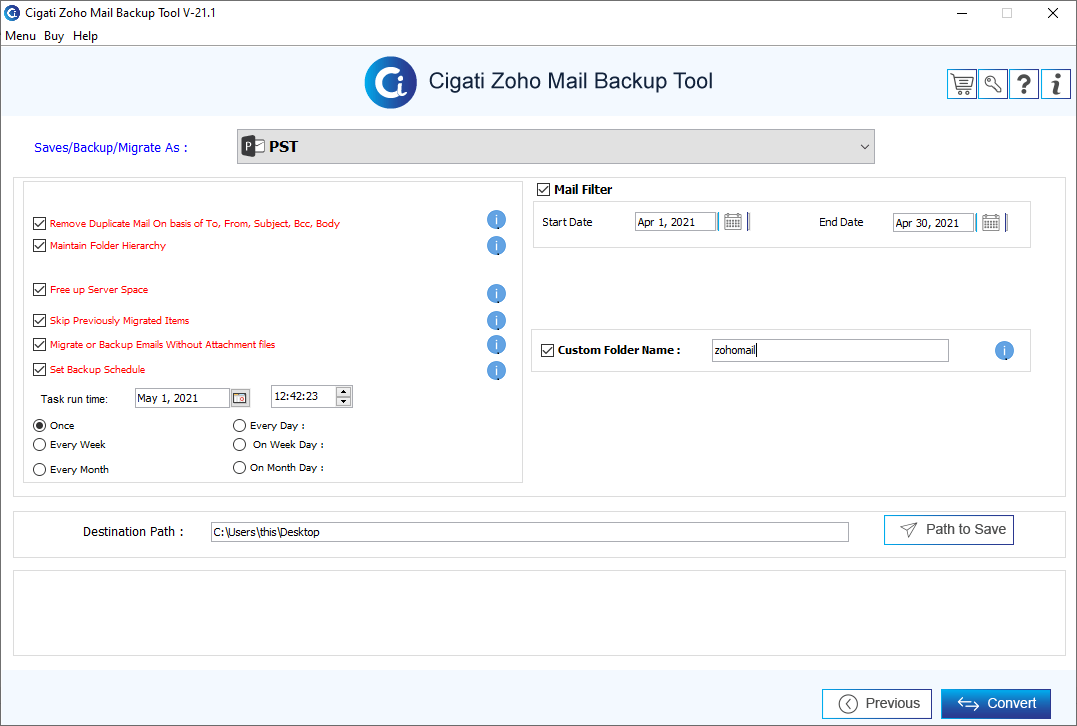Toggle Free up Server Space checkbox
This screenshot has height=726, width=1077.
(x=39, y=289)
